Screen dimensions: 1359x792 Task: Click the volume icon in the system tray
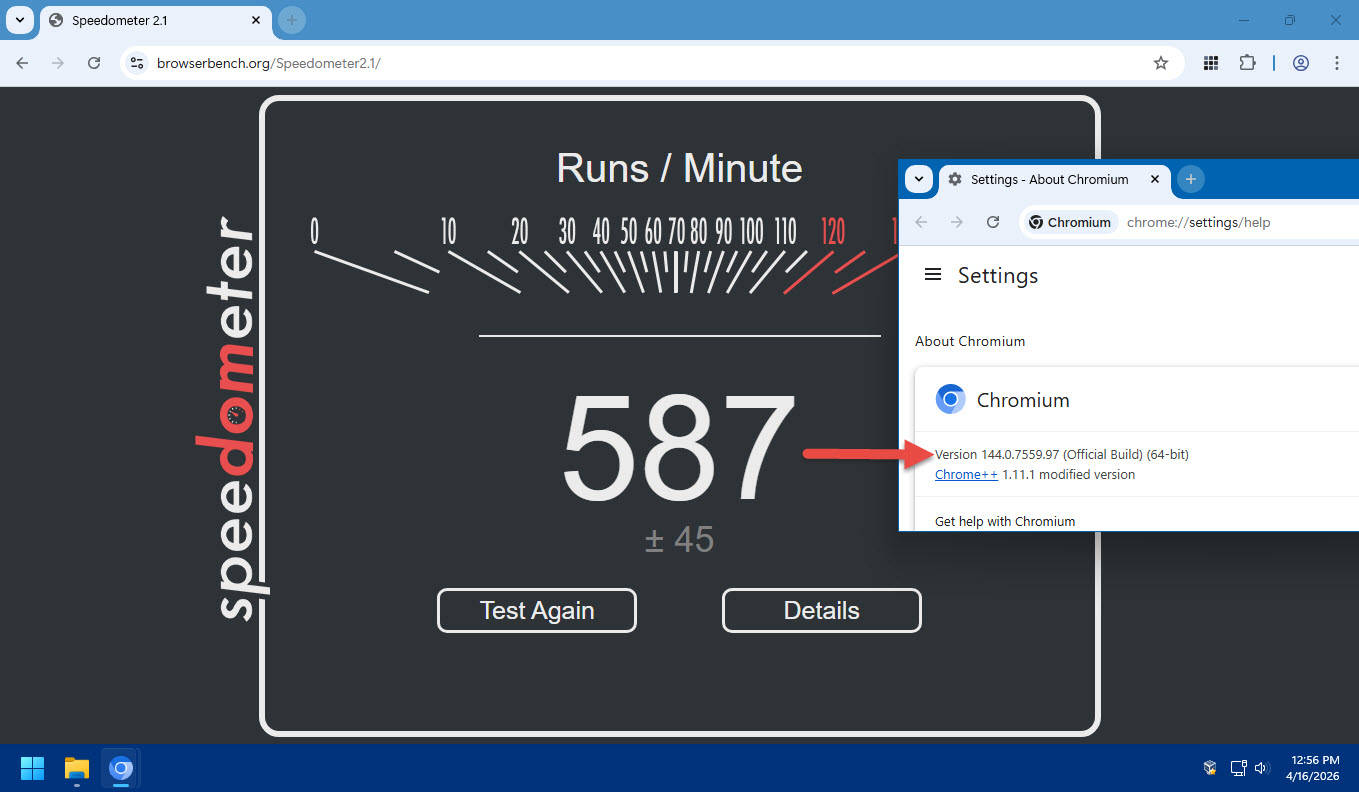pyautogui.click(x=1262, y=768)
